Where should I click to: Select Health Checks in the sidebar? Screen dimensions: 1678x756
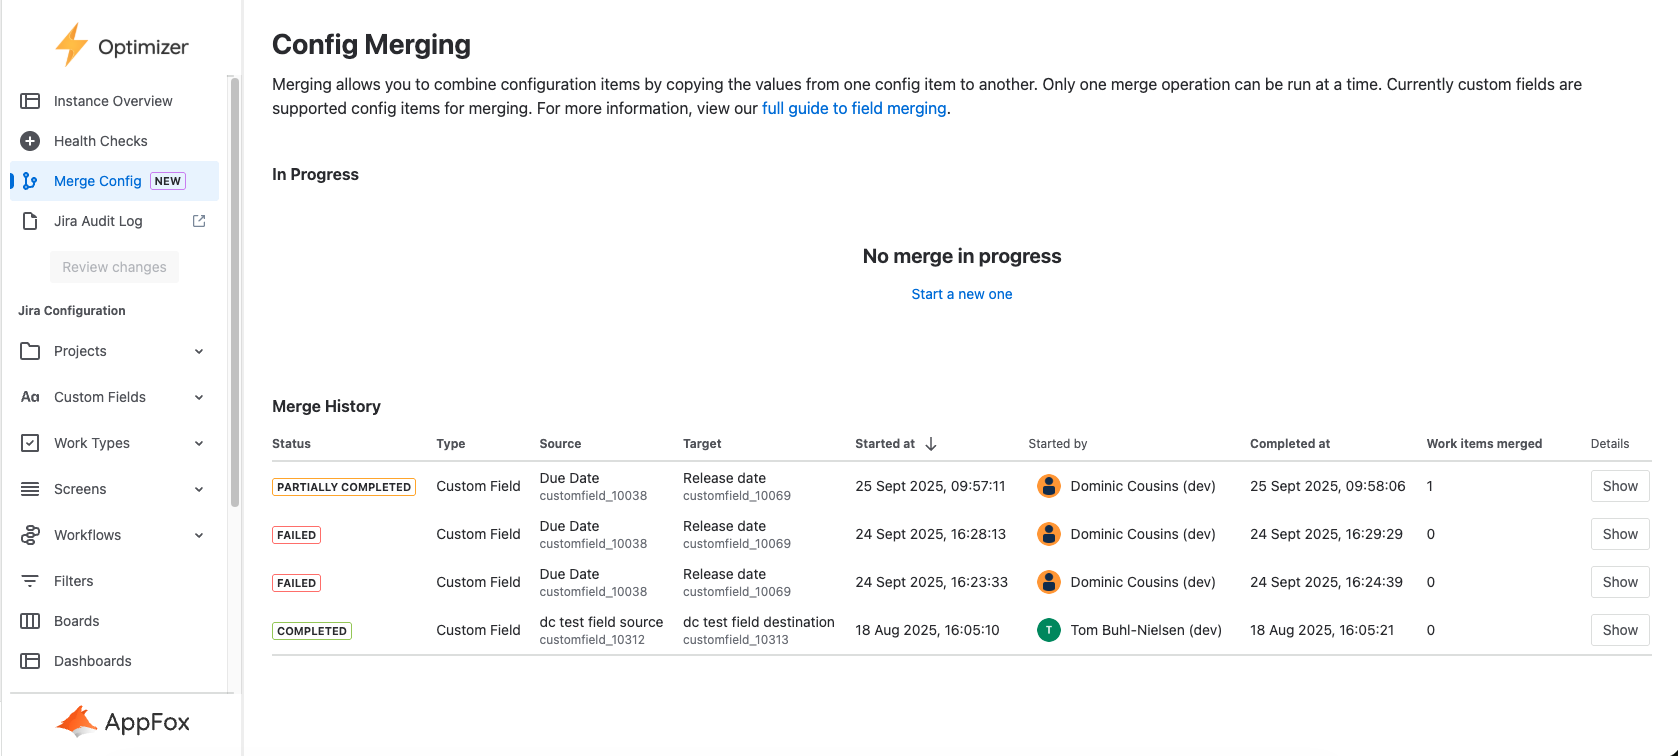pyautogui.click(x=100, y=141)
